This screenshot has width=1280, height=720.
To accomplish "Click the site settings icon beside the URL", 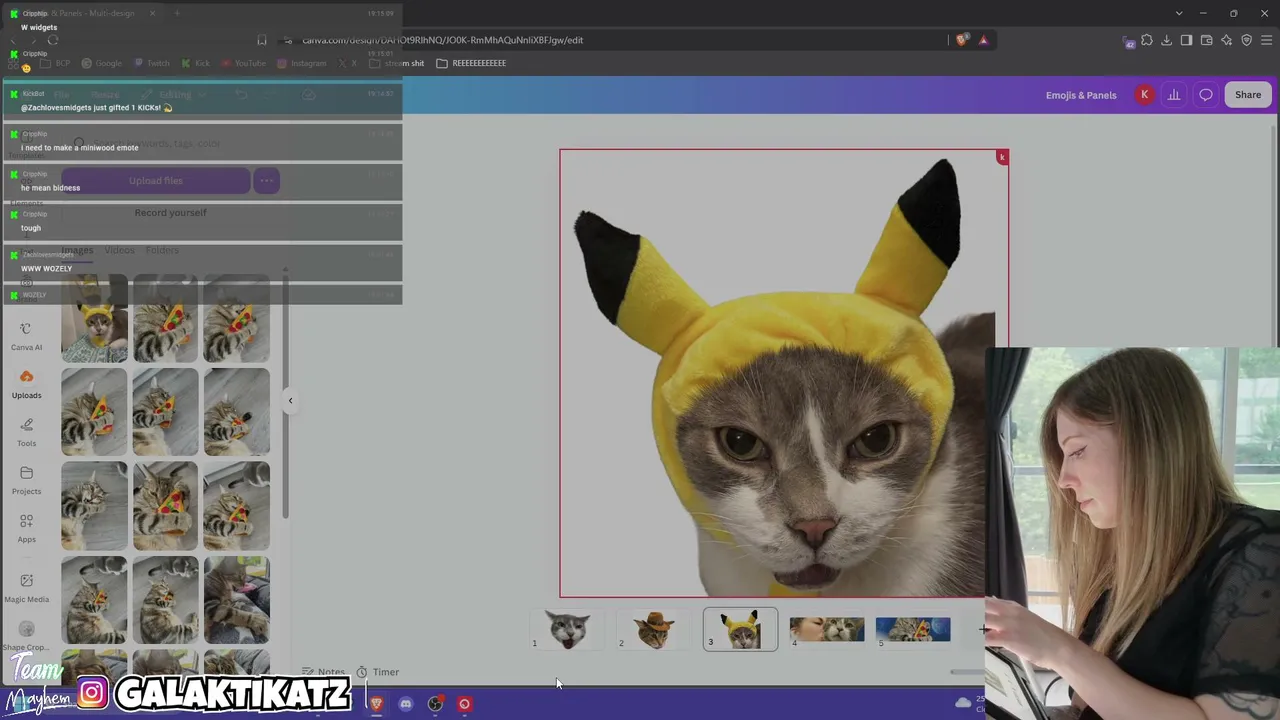I will (x=288, y=40).
